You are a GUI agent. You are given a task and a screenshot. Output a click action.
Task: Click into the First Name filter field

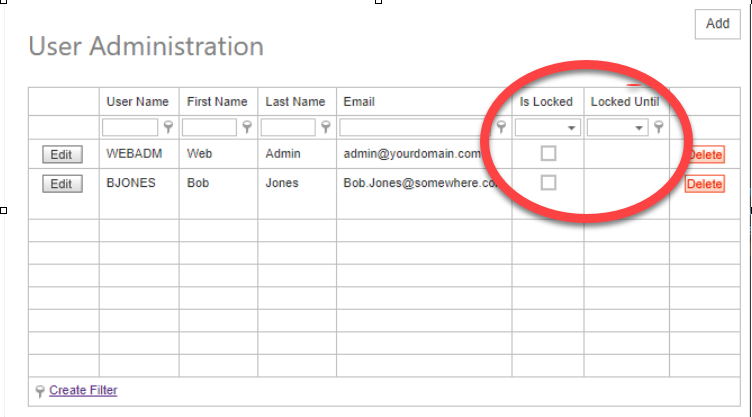coord(209,127)
